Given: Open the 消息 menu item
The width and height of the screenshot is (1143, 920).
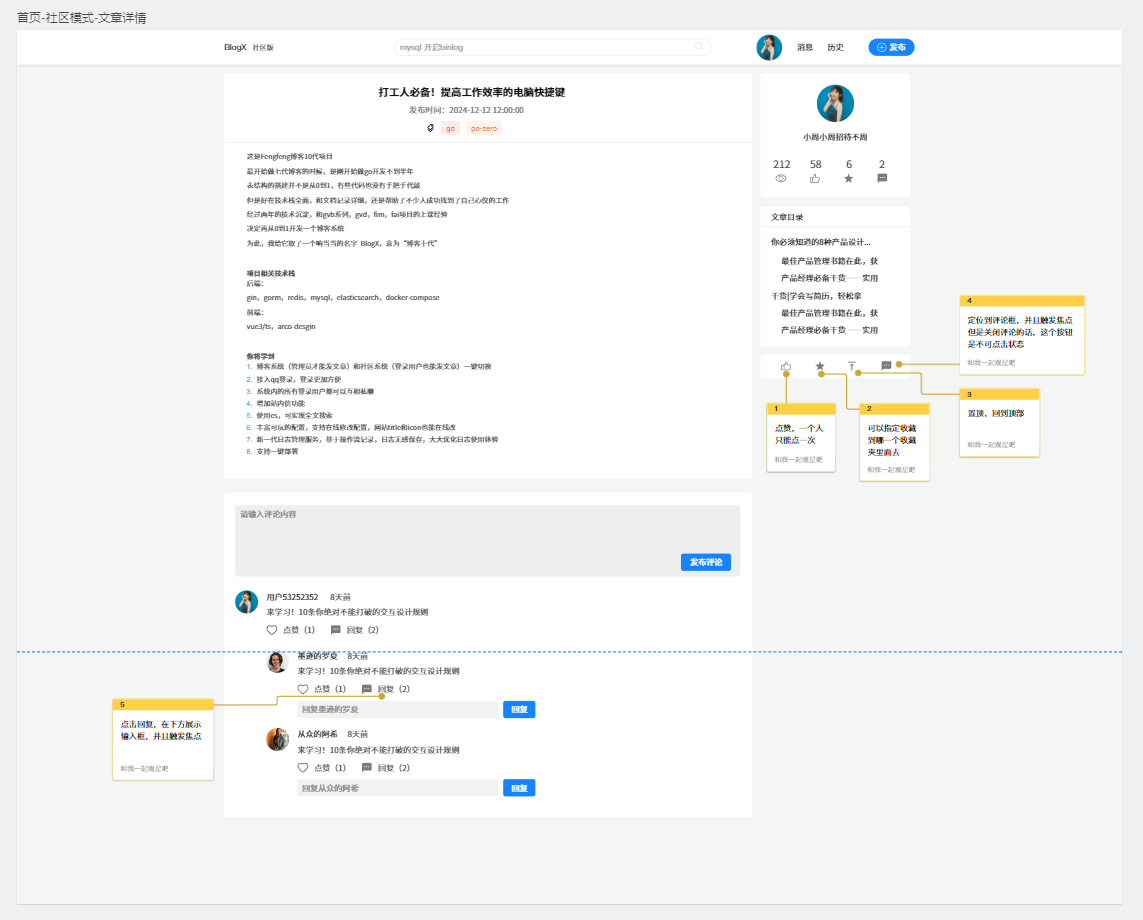Looking at the screenshot, I should (x=805, y=47).
